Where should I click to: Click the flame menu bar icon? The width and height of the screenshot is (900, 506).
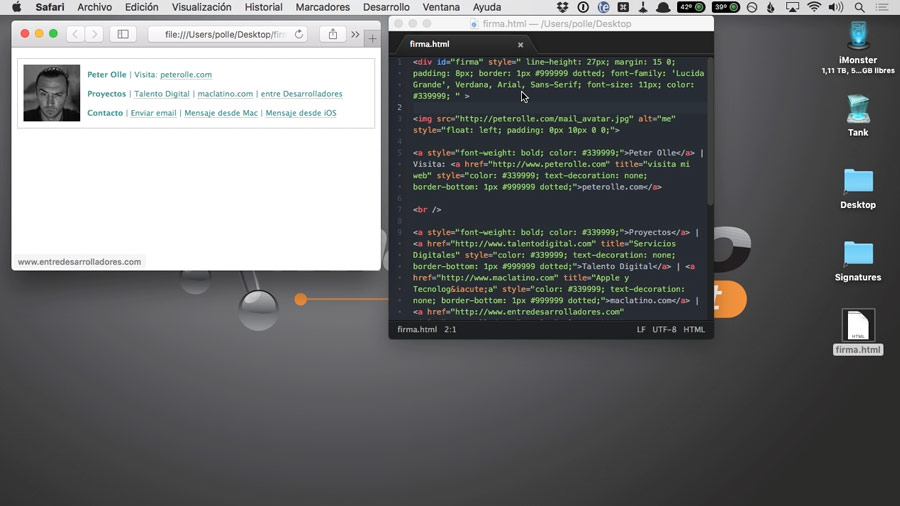pos(771,7)
